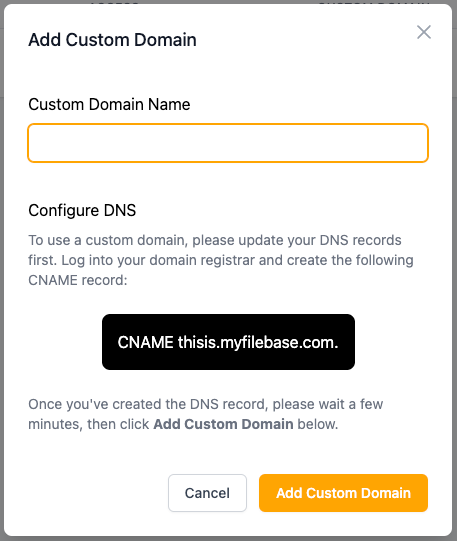Click the dimmed backdrop strip above the dialog
The image size is (457, 541).
tap(228, 2)
